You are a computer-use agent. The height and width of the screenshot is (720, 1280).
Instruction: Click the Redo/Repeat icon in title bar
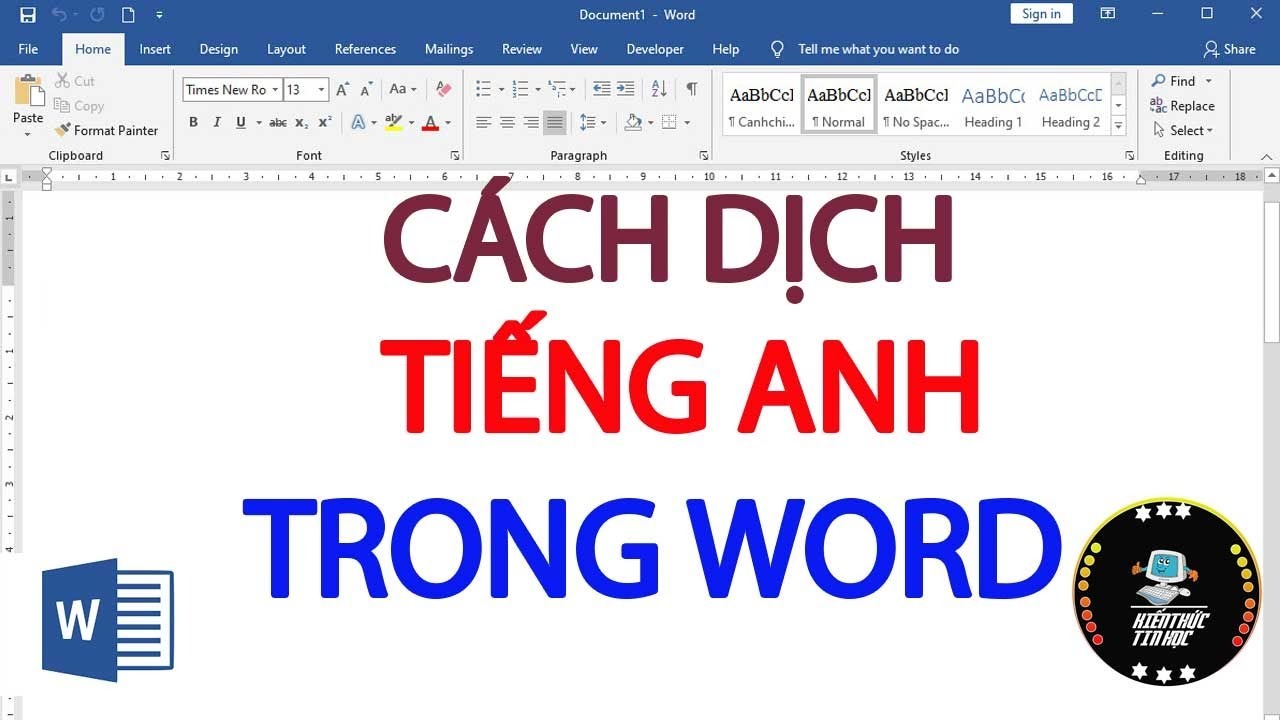coord(97,15)
